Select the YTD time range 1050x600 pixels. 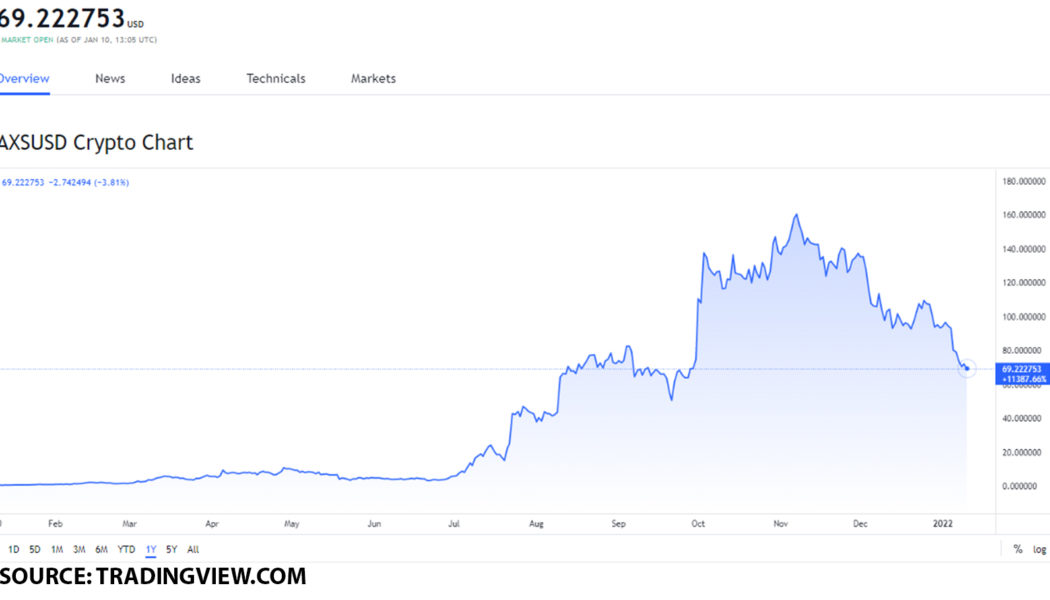(x=126, y=549)
